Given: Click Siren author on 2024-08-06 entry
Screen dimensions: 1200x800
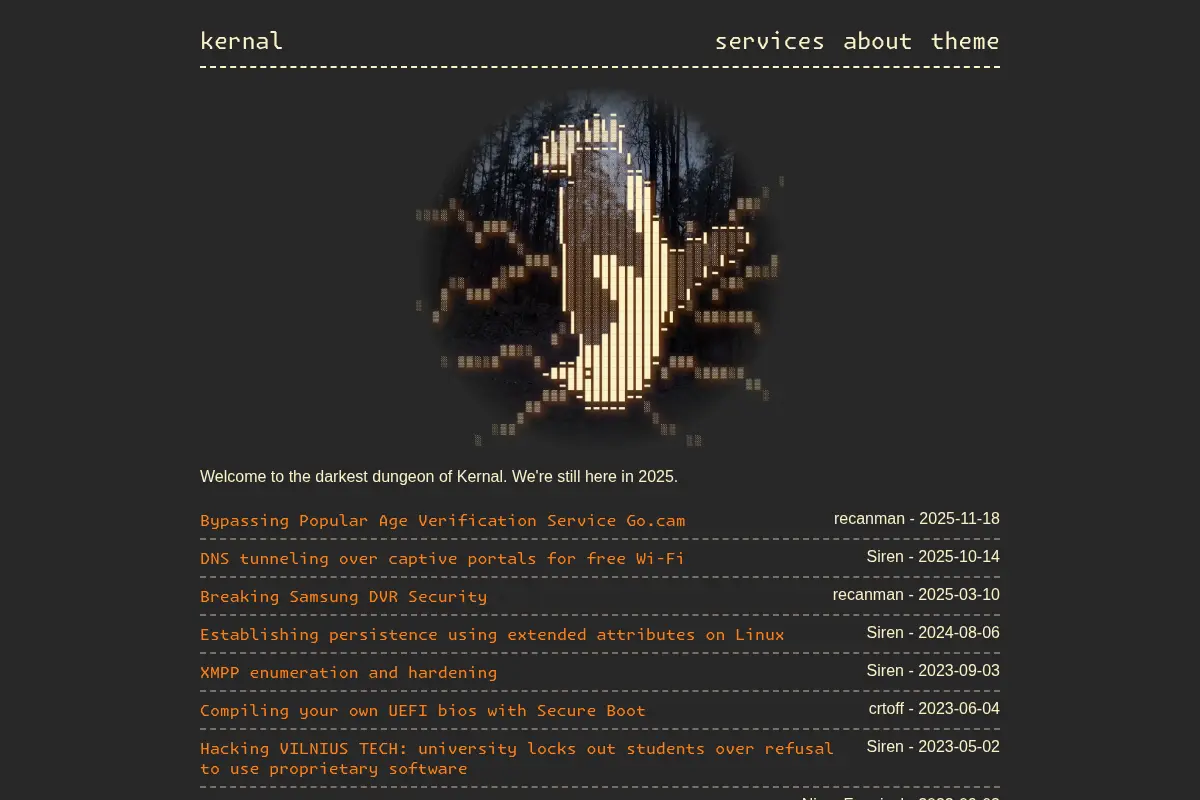Looking at the screenshot, I should 885,633.
